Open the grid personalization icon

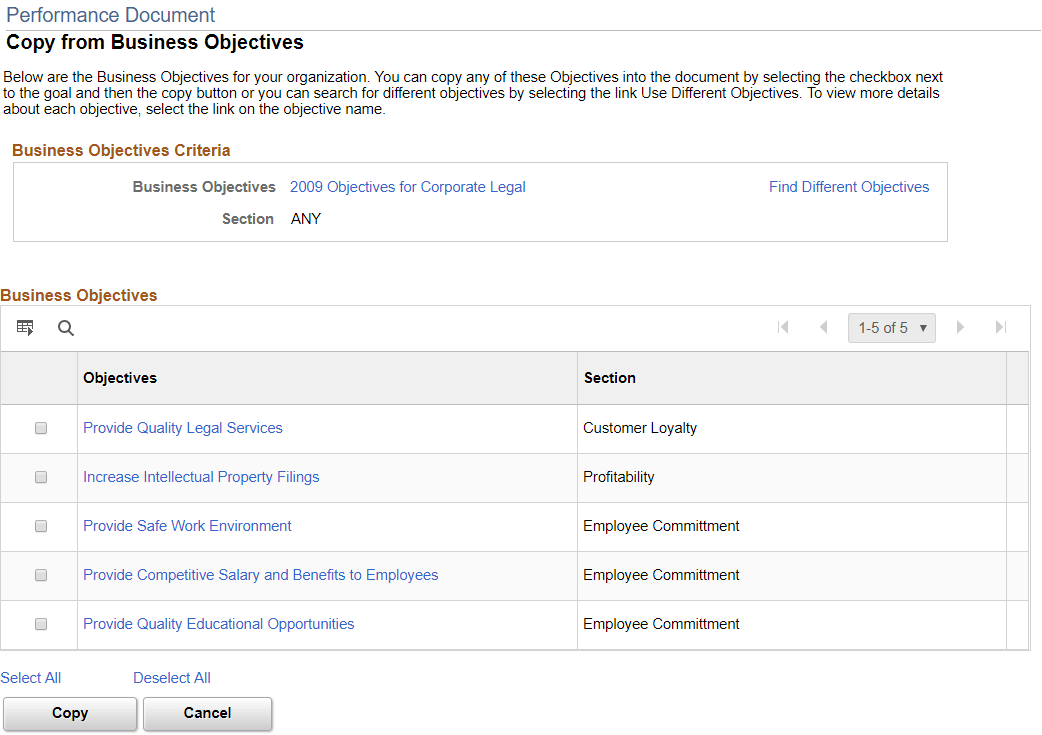[25, 327]
